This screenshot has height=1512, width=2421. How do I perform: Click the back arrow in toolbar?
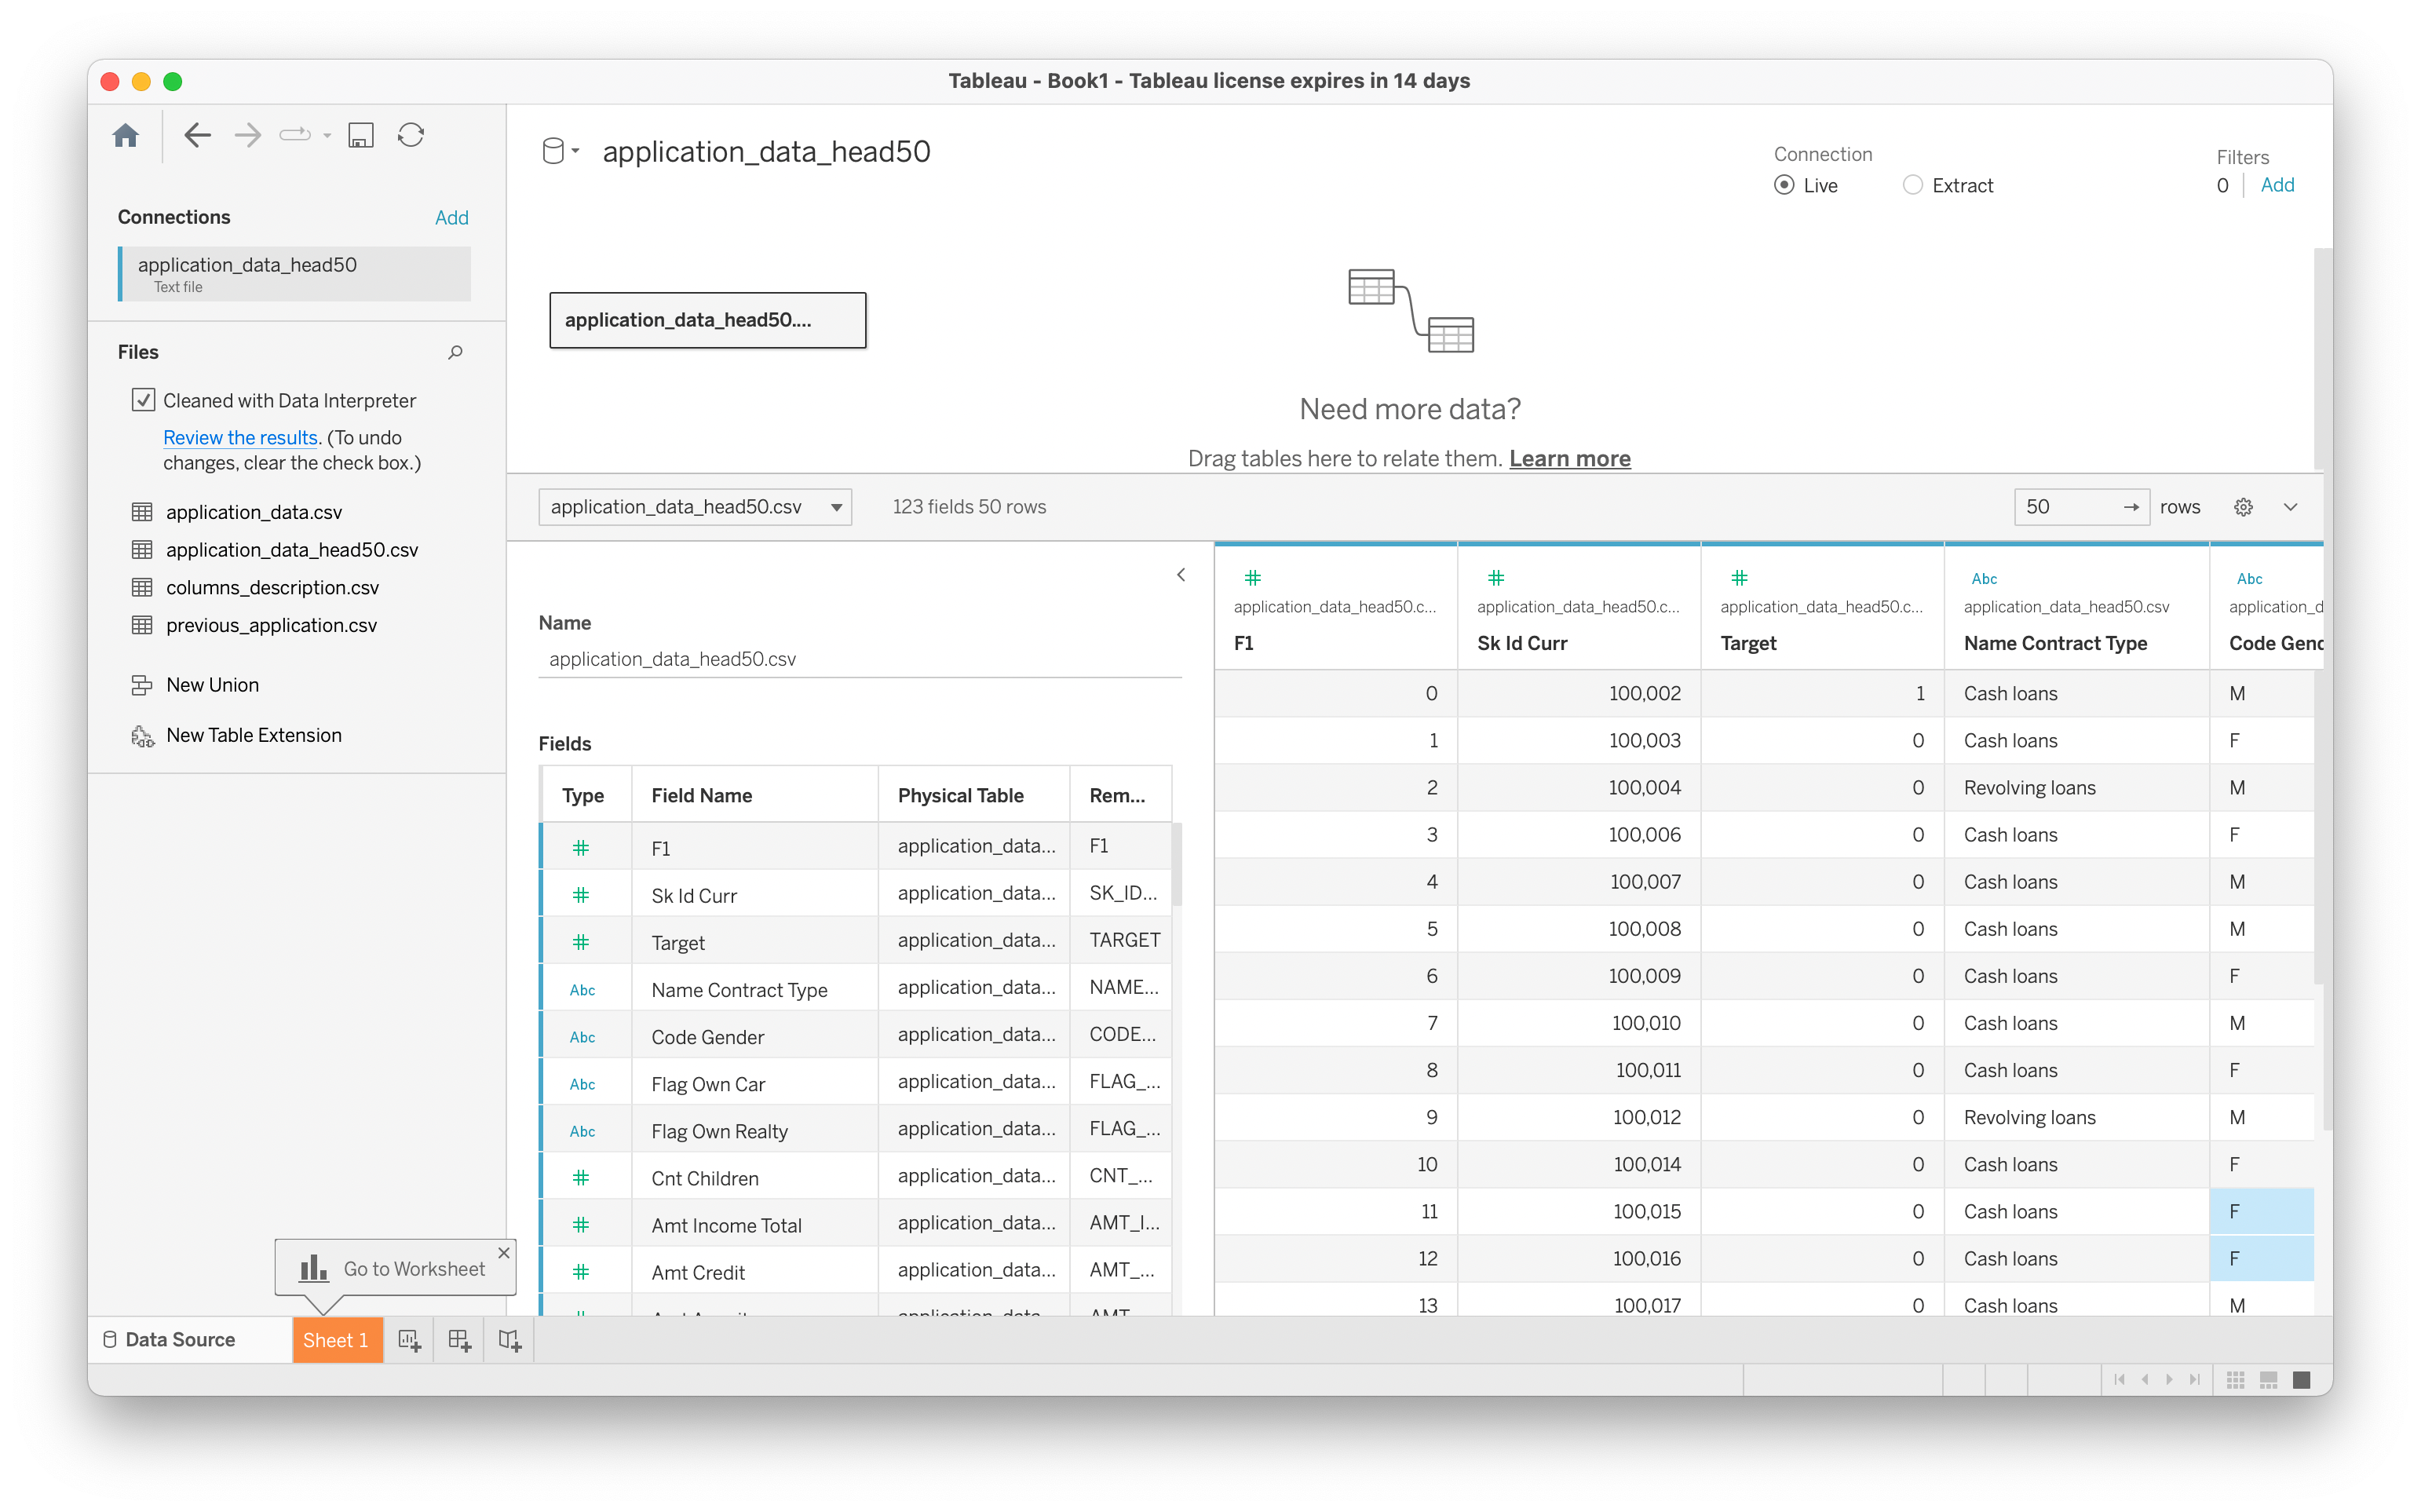(x=197, y=135)
